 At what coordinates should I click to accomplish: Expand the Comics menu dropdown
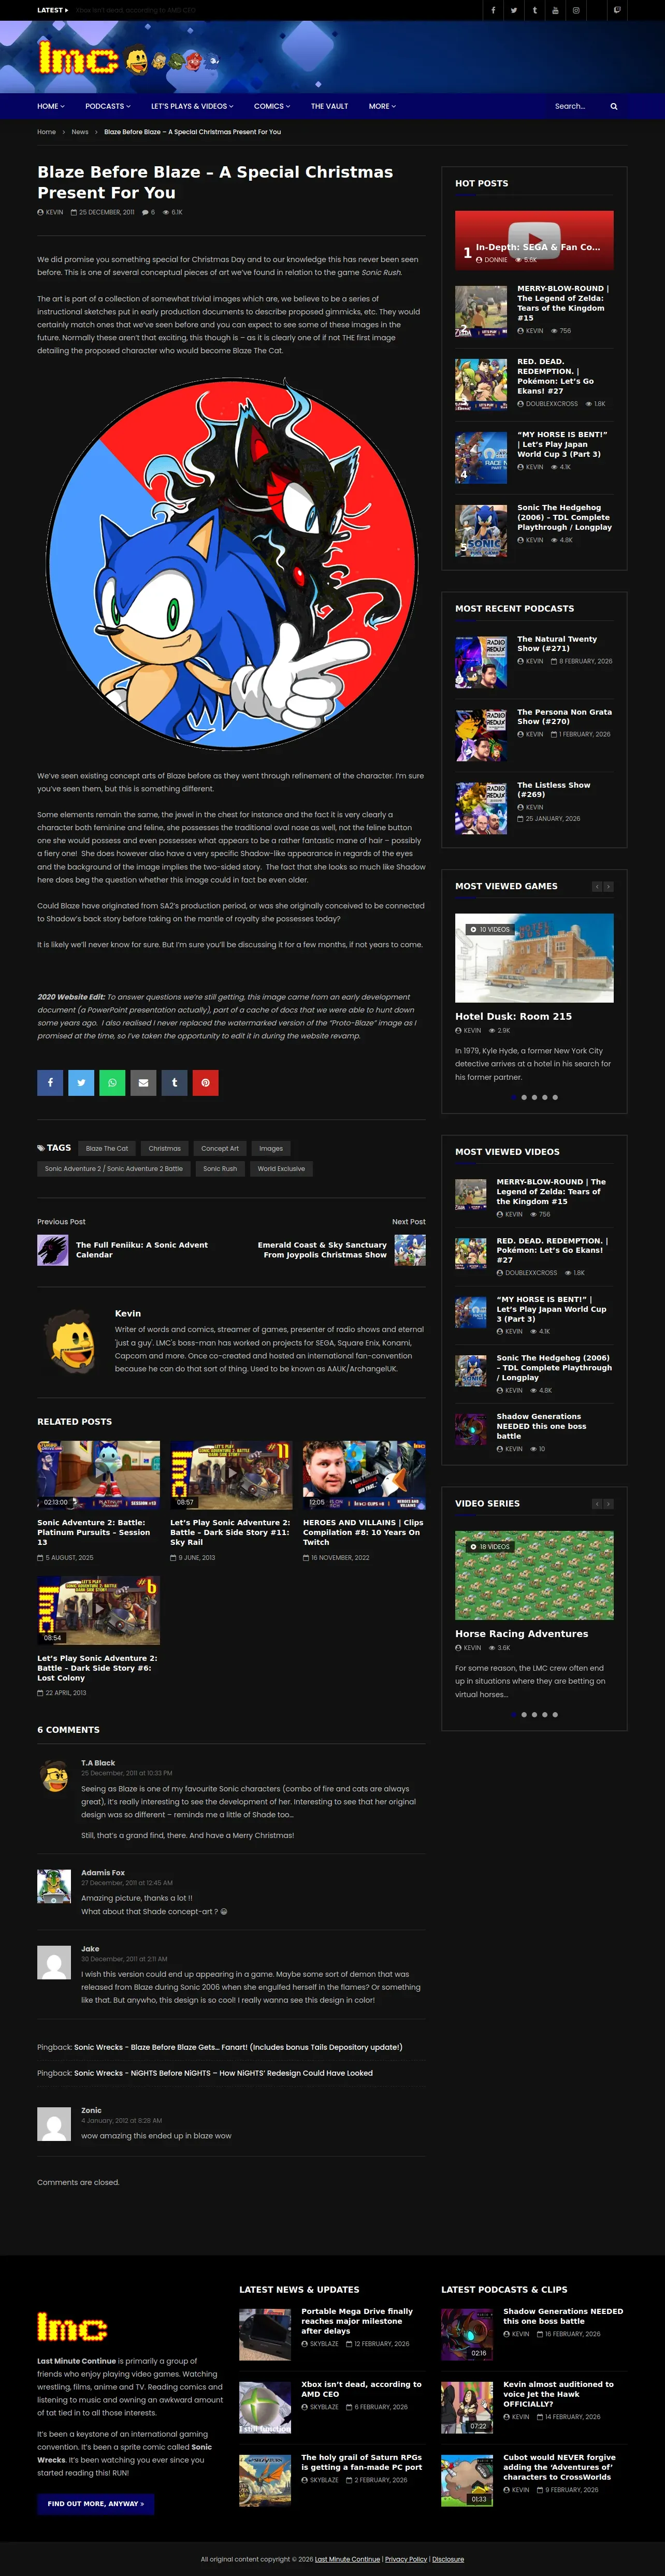(272, 106)
